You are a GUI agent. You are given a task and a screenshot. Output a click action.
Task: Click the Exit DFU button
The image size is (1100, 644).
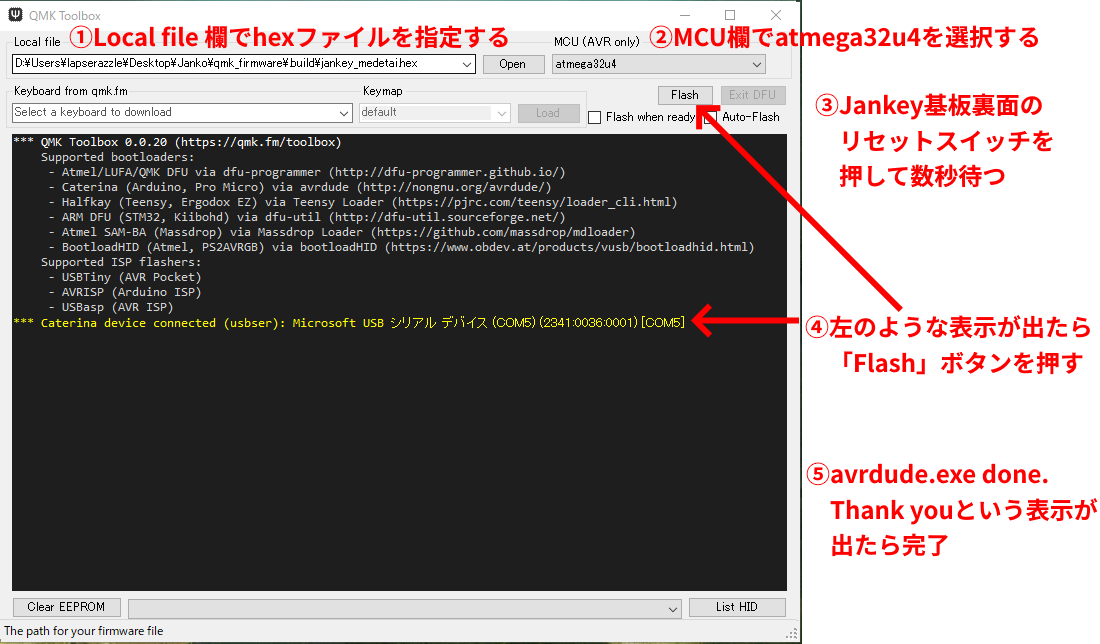point(752,95)
